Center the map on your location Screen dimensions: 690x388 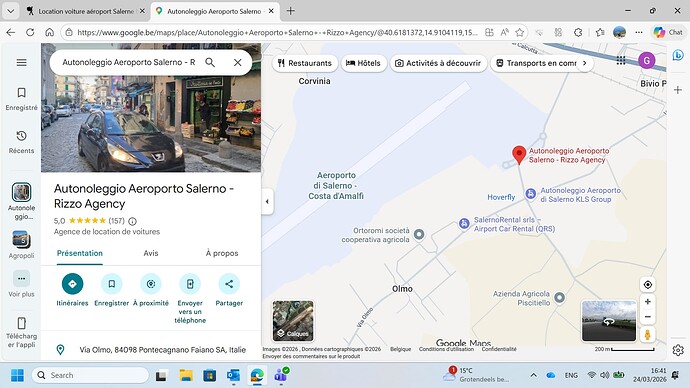(648, 285)
